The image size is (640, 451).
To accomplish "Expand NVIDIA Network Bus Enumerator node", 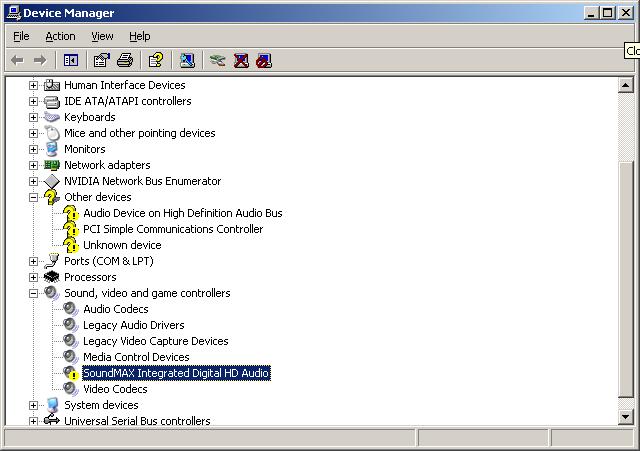I will [33, 181].
